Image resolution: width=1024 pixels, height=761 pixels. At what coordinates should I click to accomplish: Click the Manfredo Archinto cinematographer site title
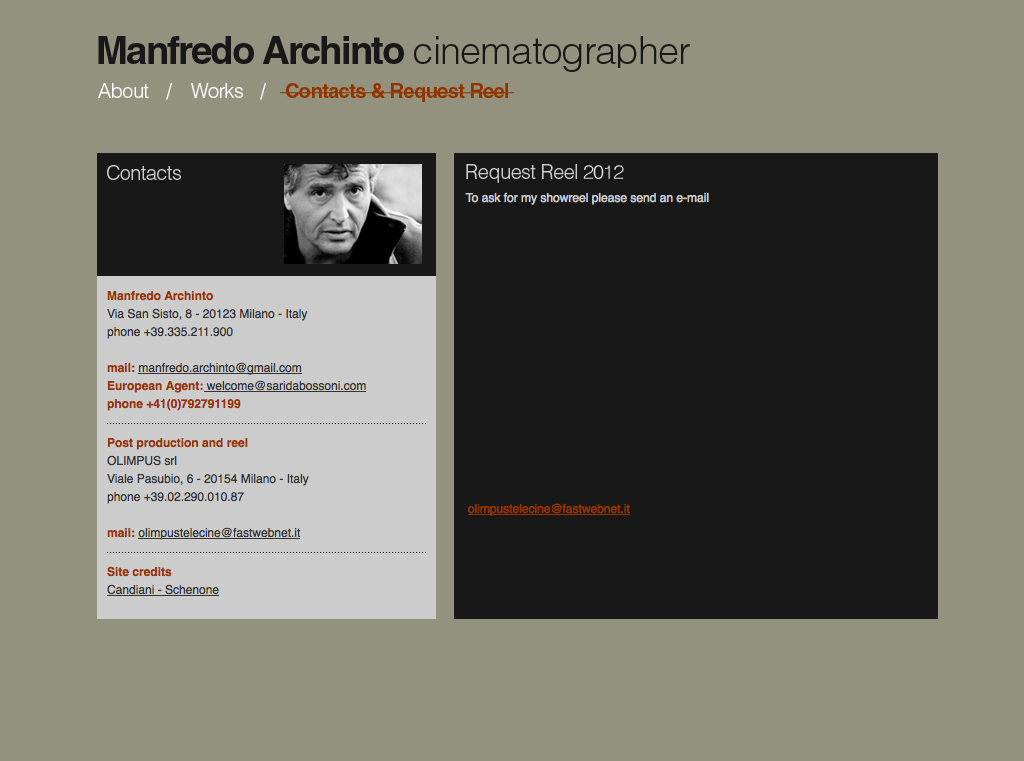pyautogui.click(x=393, y=51)
